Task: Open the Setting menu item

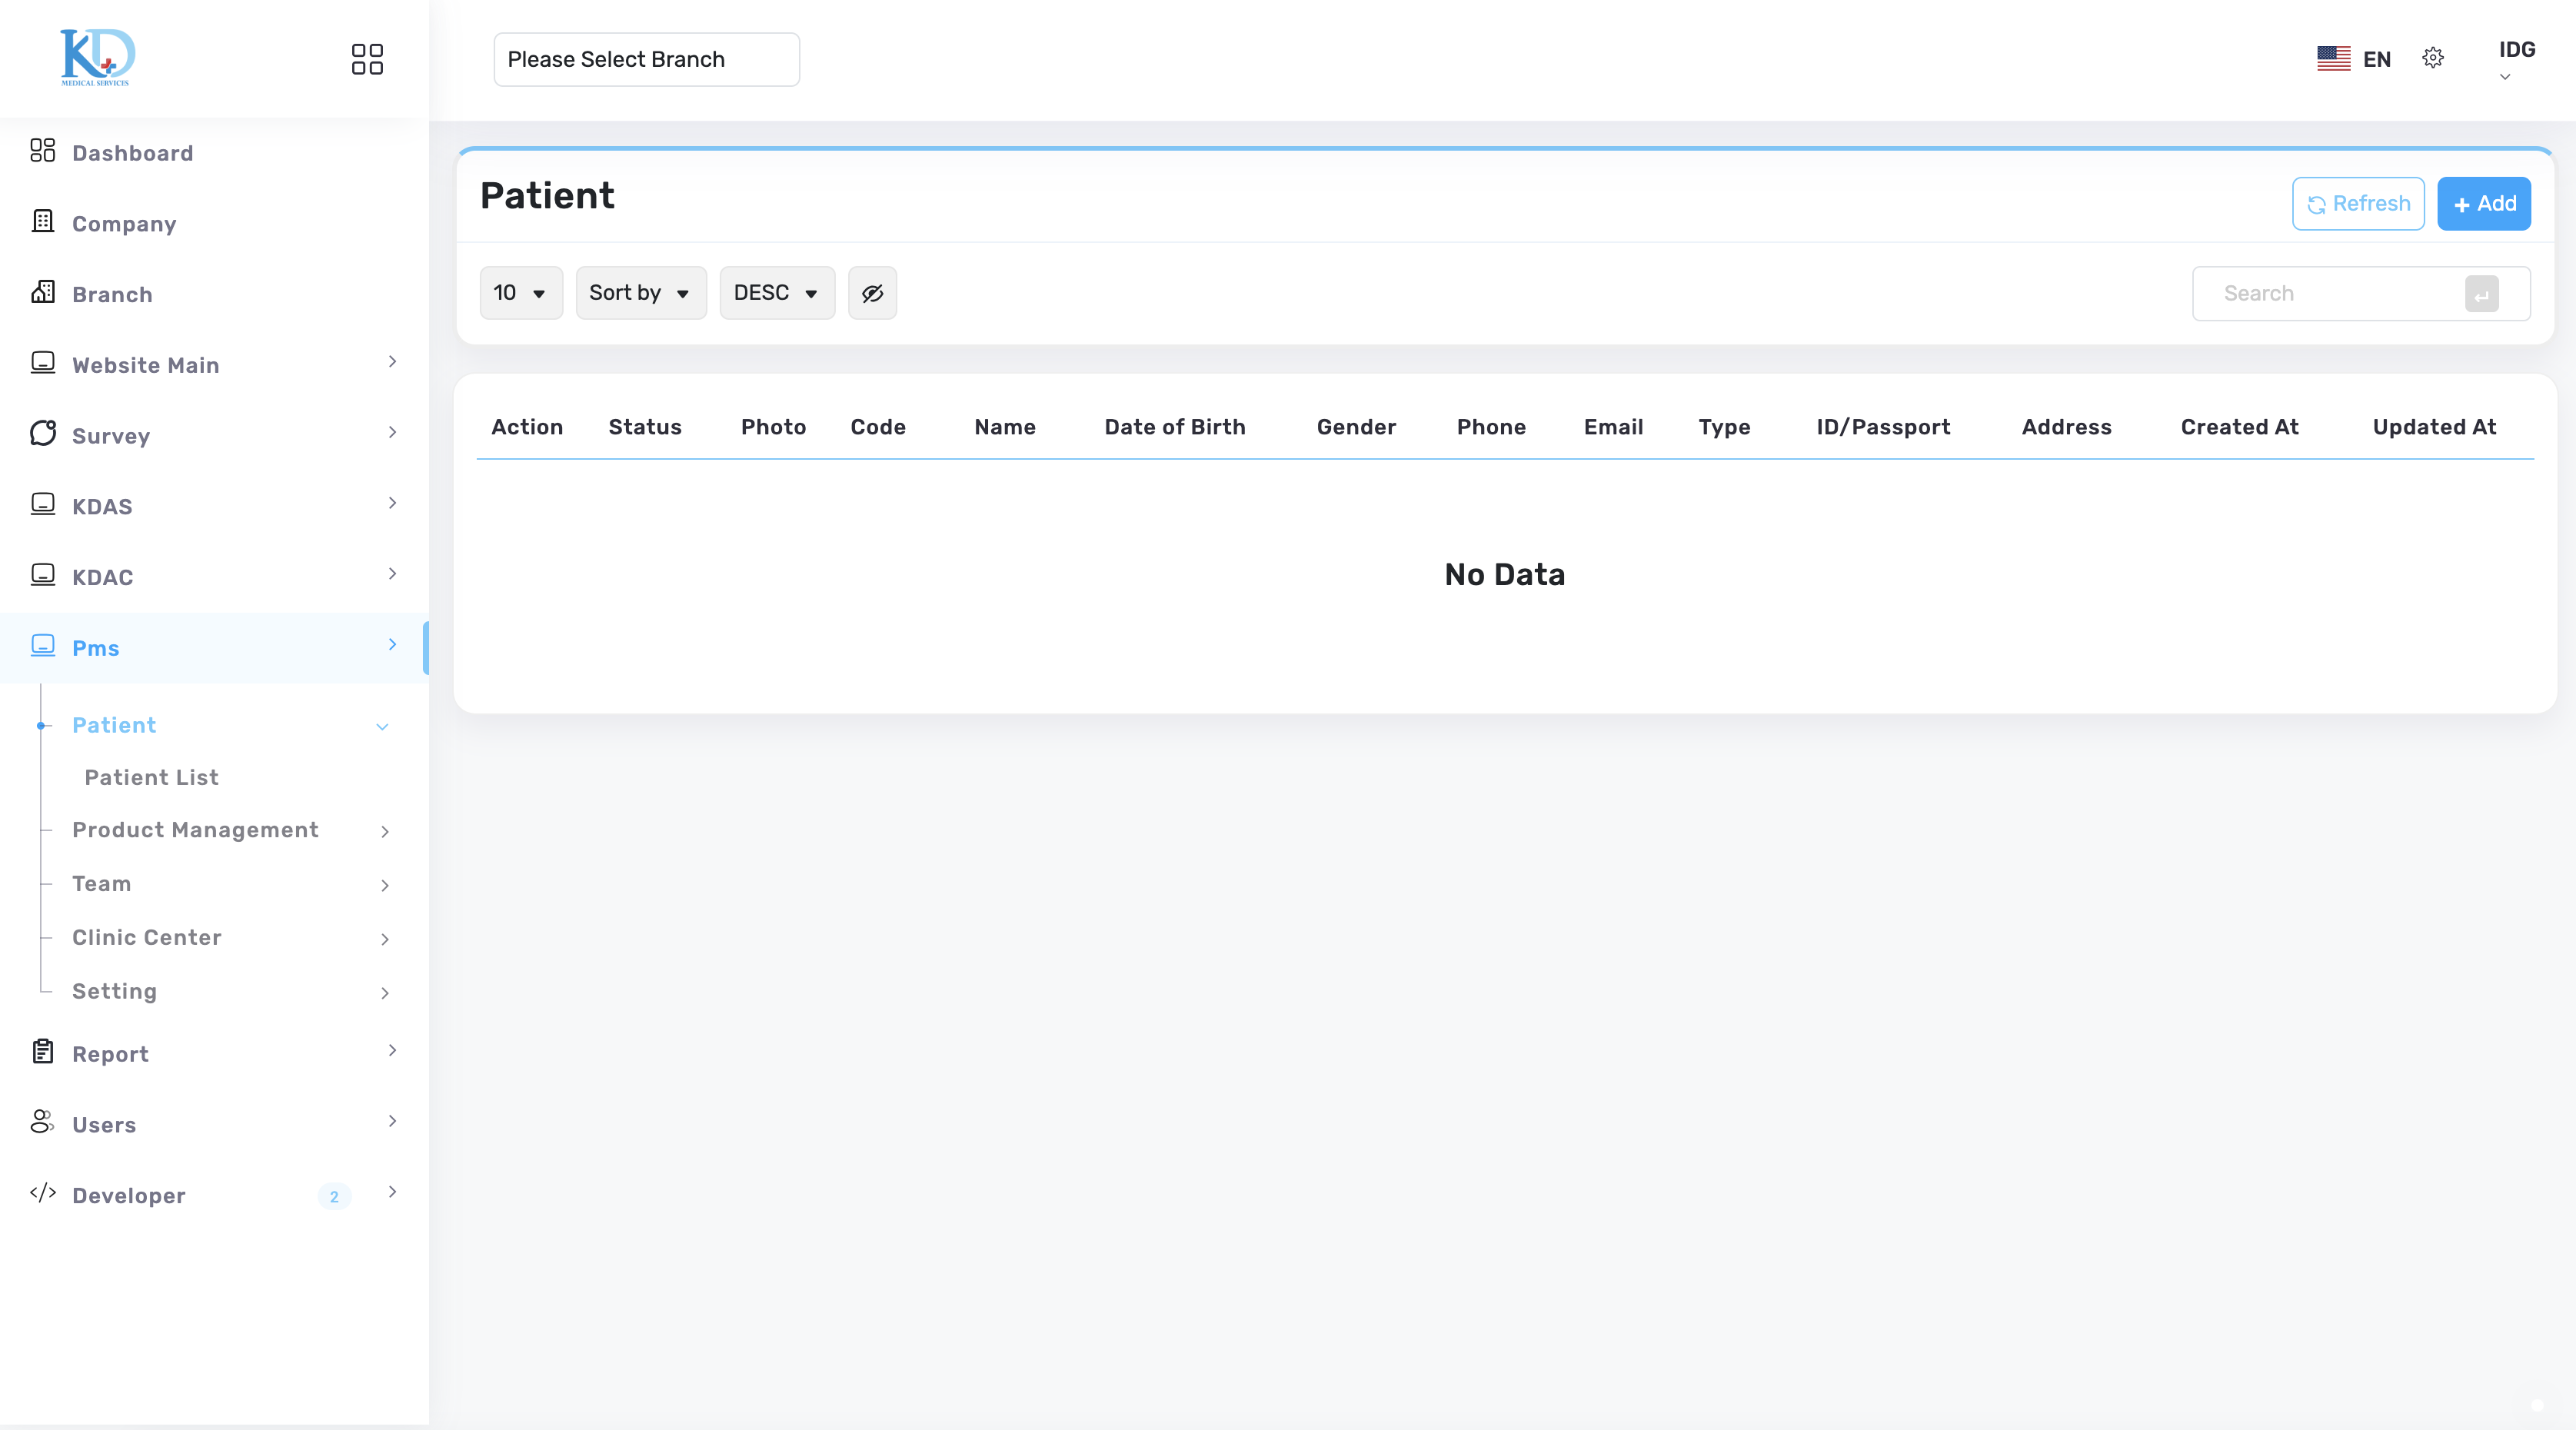Action: pos(114,992)
